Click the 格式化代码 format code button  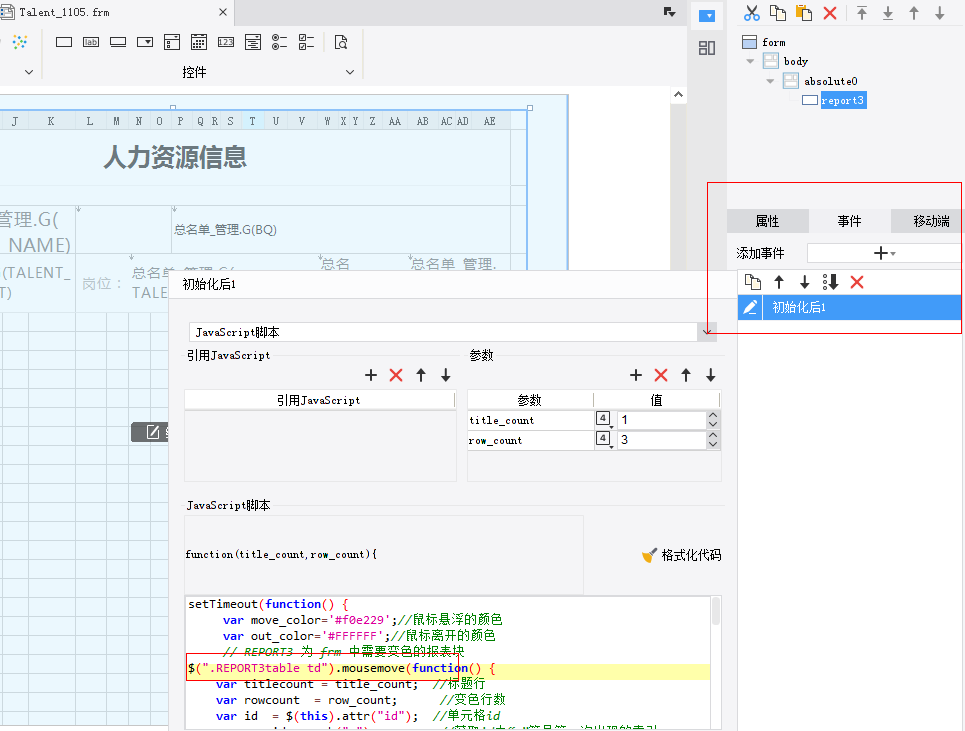click(x=681, y=555)
